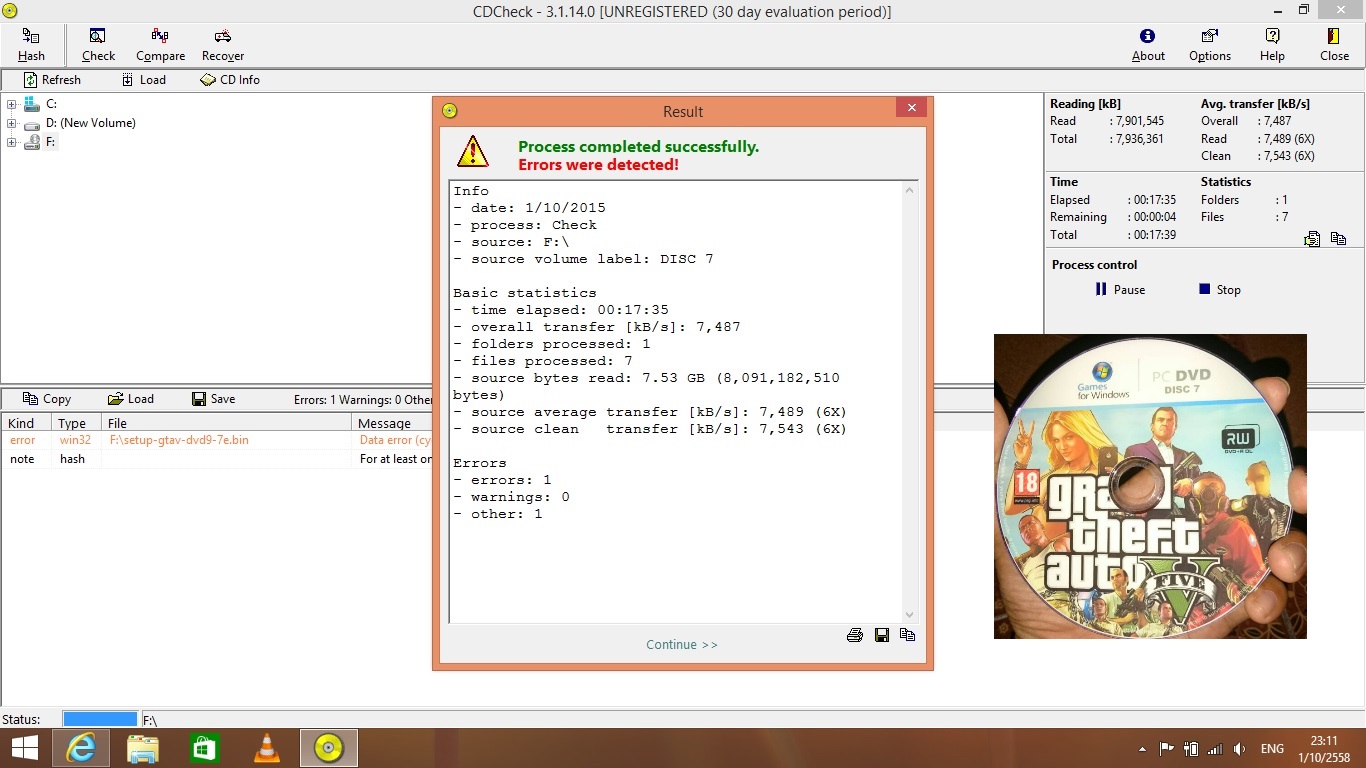Select the setup-gtav-dvd9-7e.bin error row
The width and height of the screenshot is (1366, 768).
coord(179,440)
